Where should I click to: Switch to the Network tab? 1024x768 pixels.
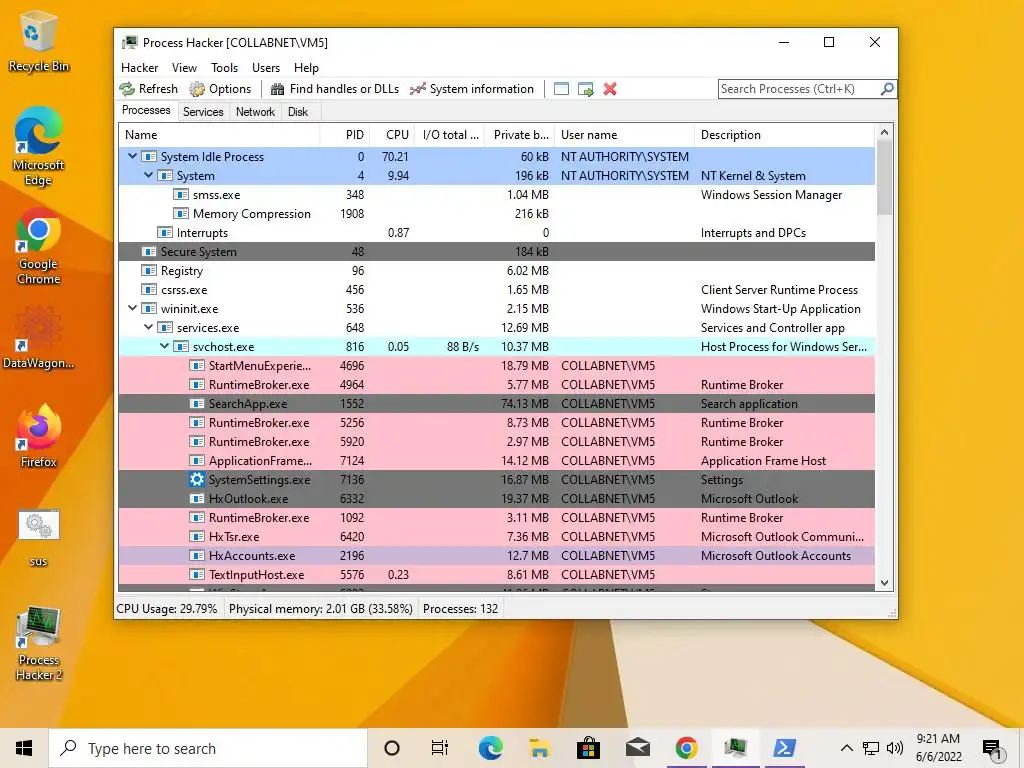255,112
